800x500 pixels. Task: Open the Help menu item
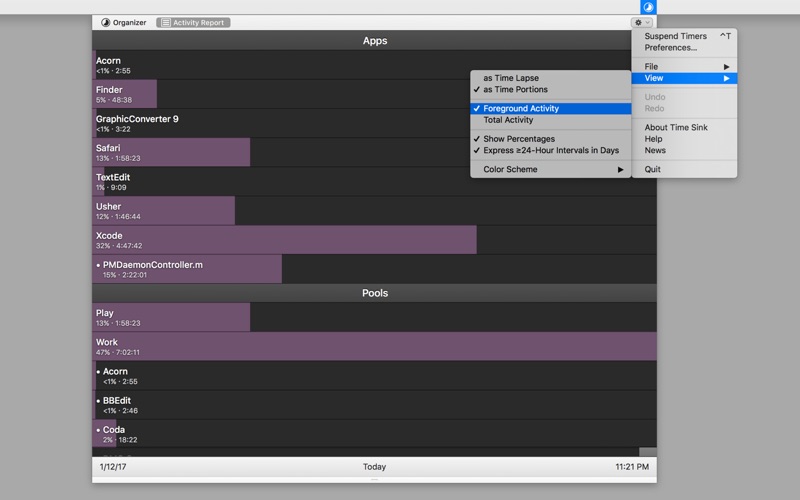(684, 139)
